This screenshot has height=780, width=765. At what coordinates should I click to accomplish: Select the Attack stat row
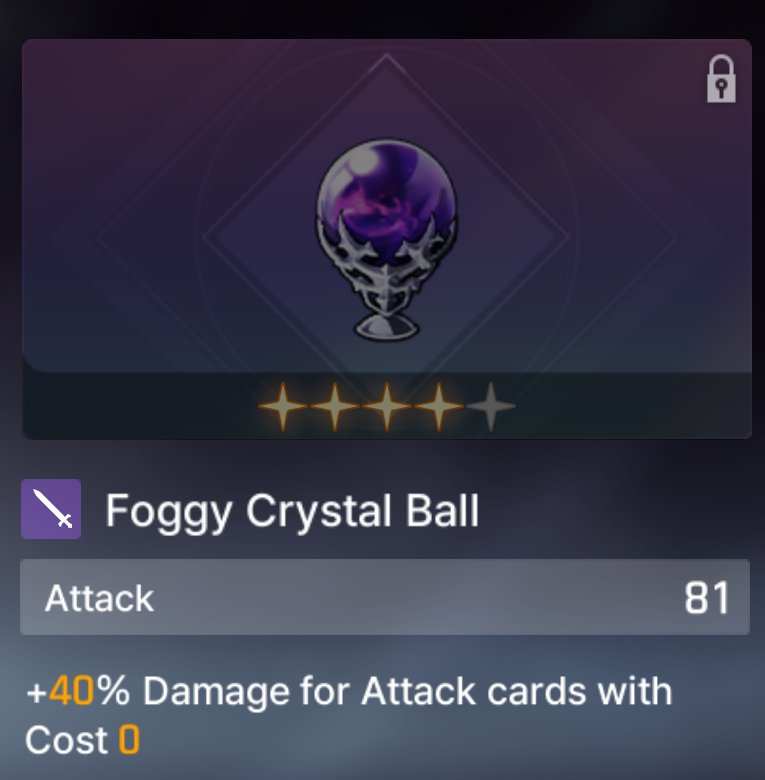pos(385,597)
